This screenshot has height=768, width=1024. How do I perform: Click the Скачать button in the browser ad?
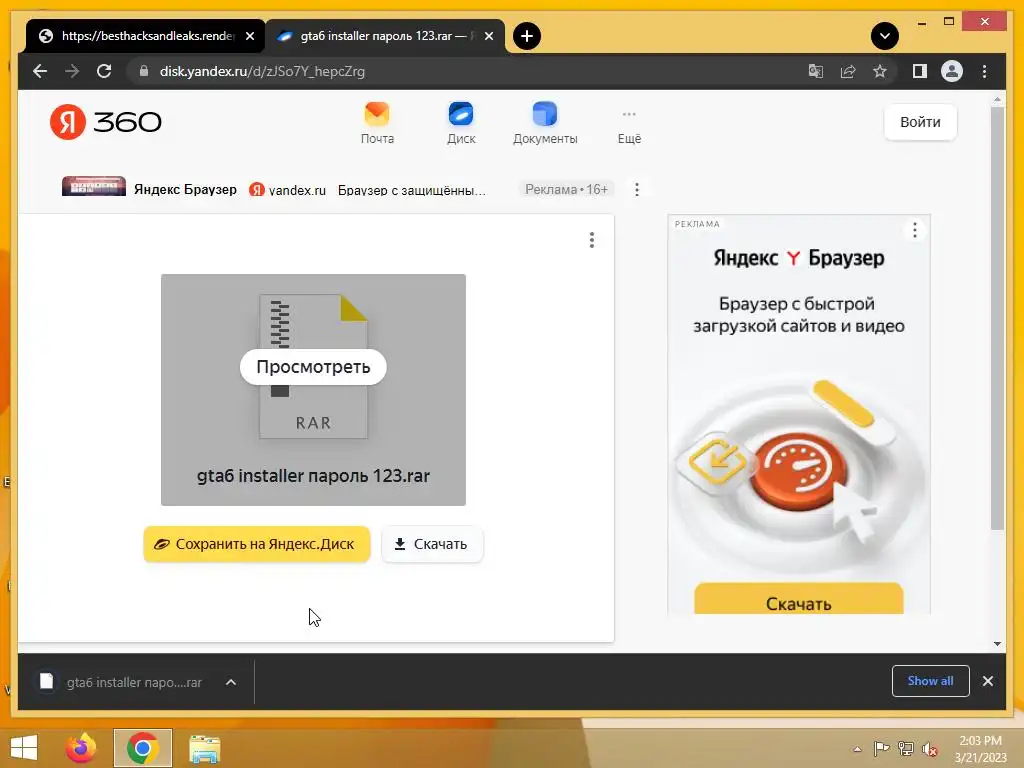pos(799,600)
